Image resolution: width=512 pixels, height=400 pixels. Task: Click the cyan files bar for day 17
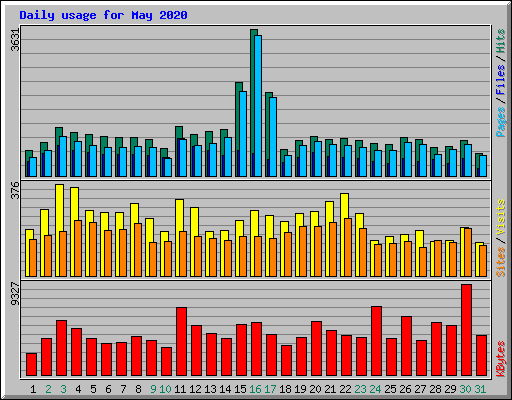(273, 137)
